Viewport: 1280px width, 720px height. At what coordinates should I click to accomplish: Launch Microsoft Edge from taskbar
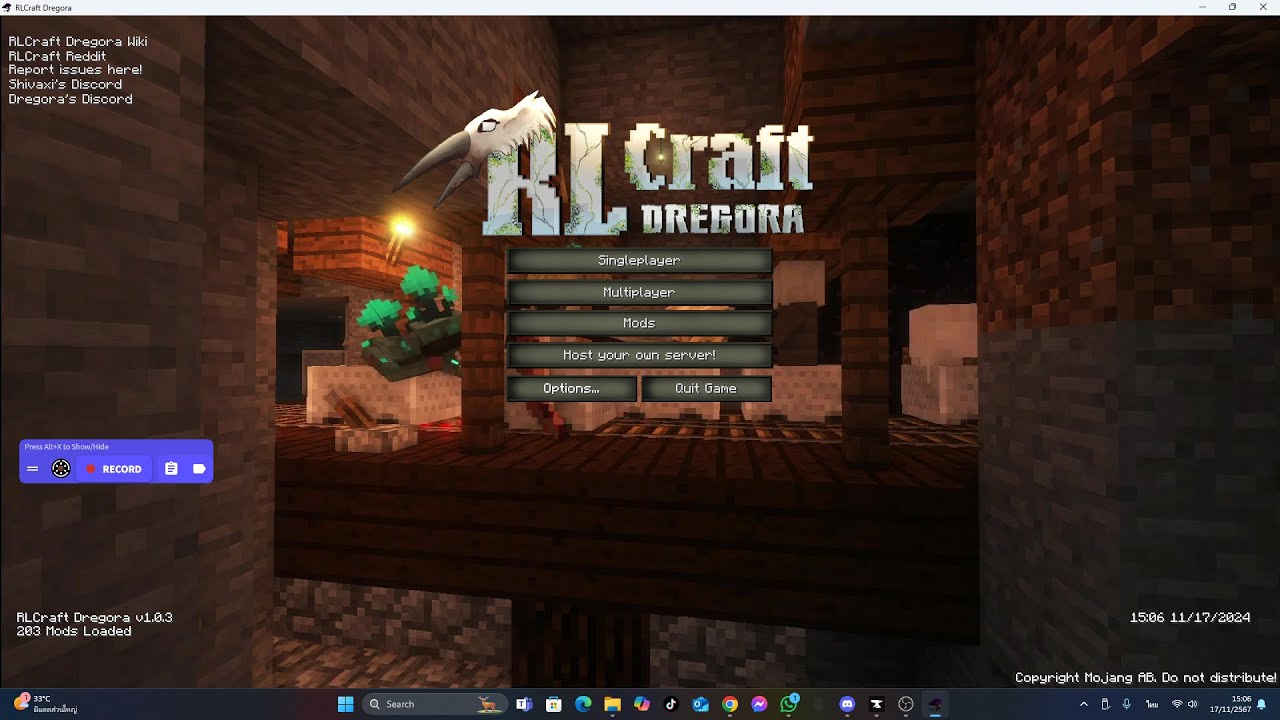583,704
